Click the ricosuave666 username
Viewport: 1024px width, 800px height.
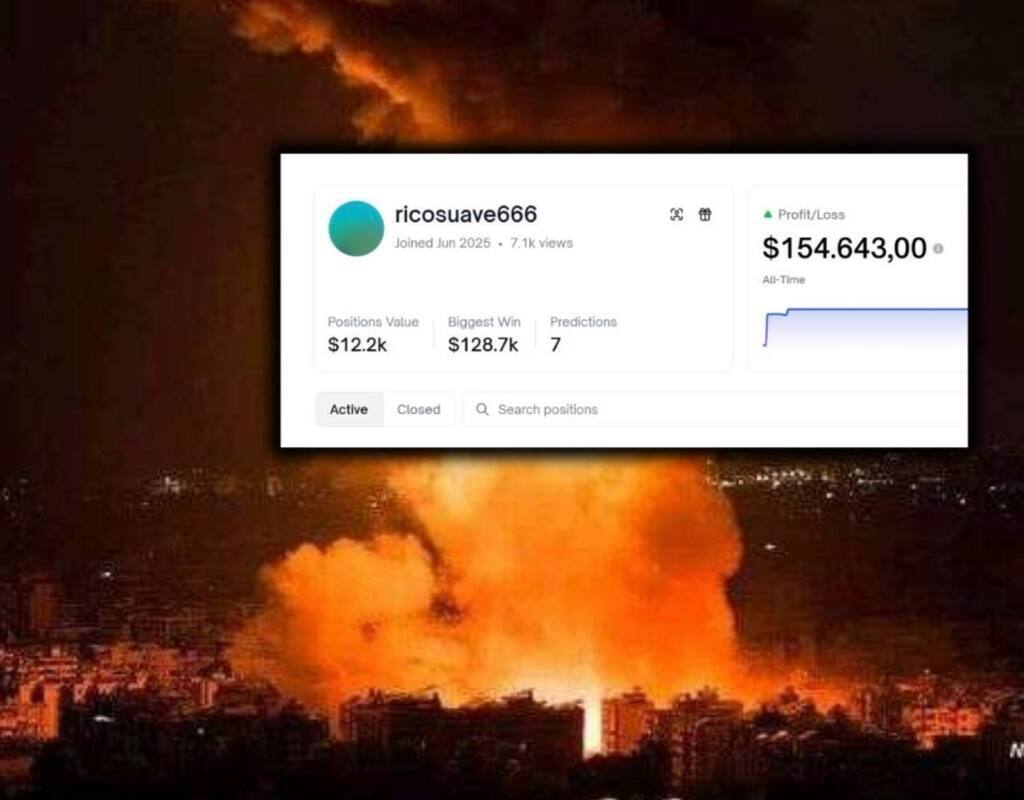click(466, 214)
